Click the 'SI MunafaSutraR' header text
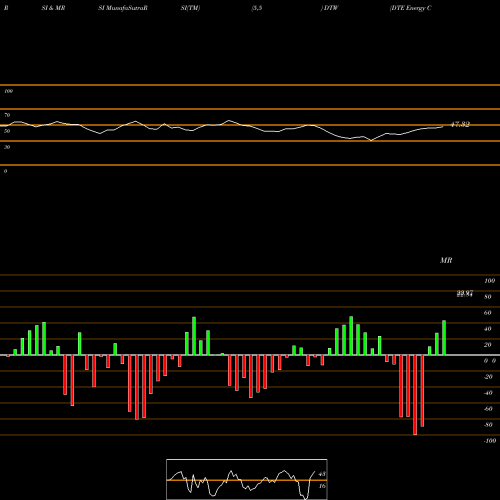Viewport: 500px width, 500px height. point(123,8)
